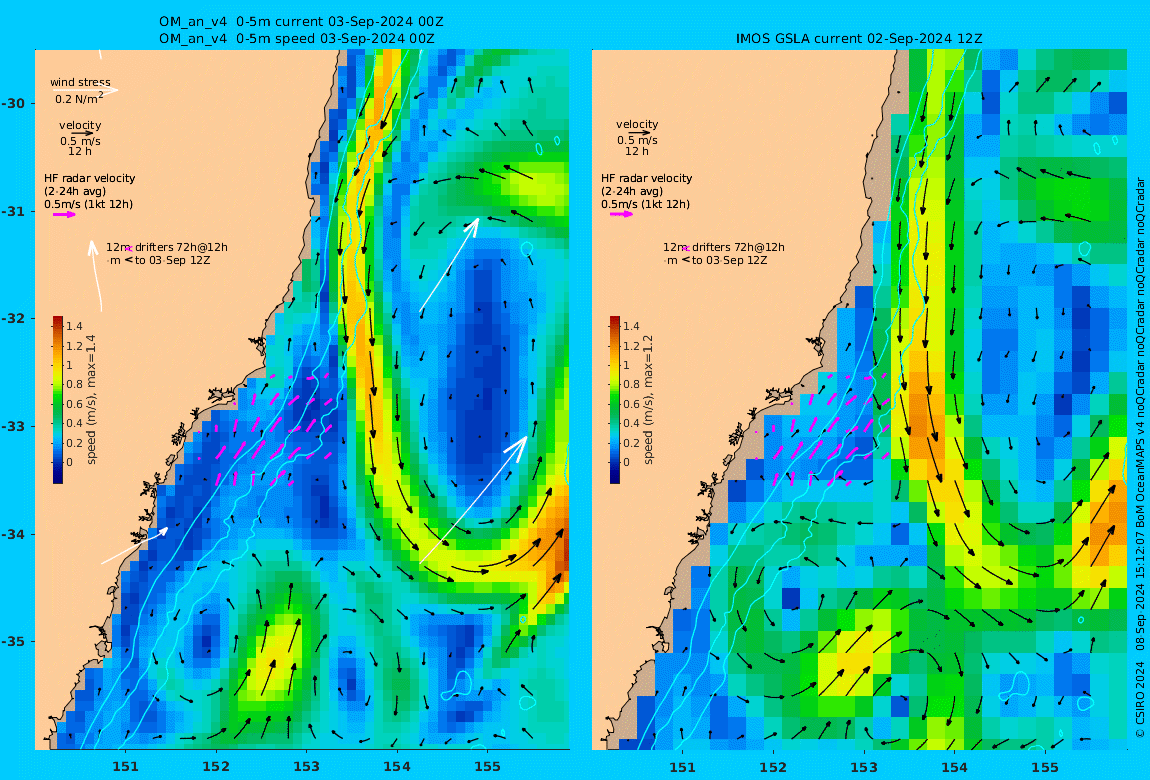Click the 'speed (m/s), max=1.2' color bar label
Screen dimensions: 1150x780
[x=648, y=400]
